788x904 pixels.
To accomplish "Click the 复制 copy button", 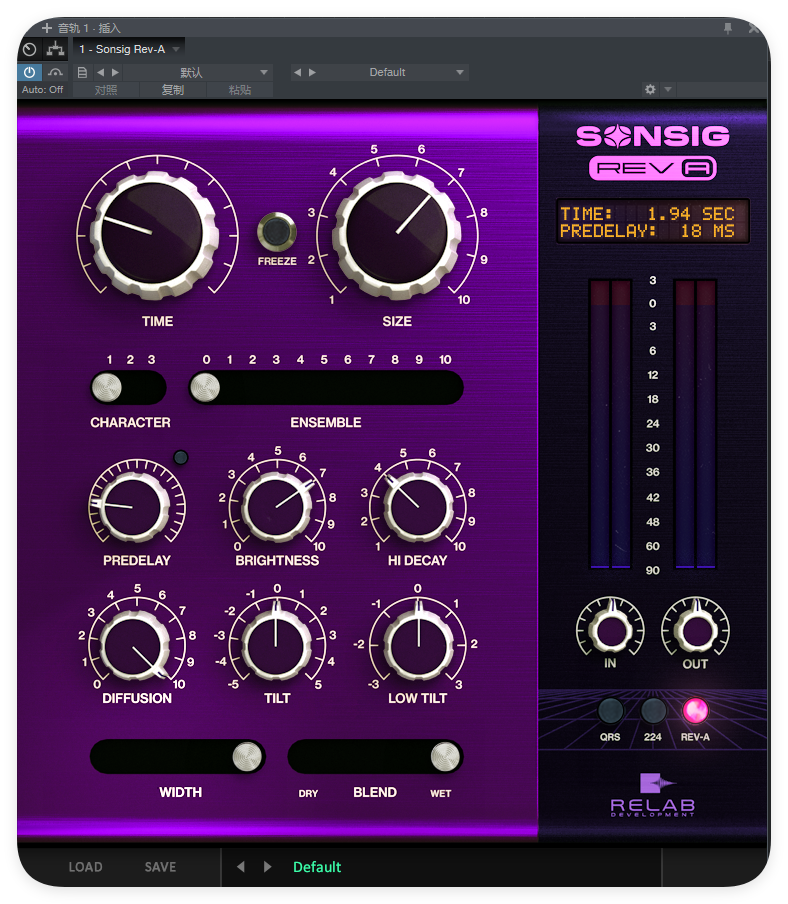I will [x=172, y=90].
